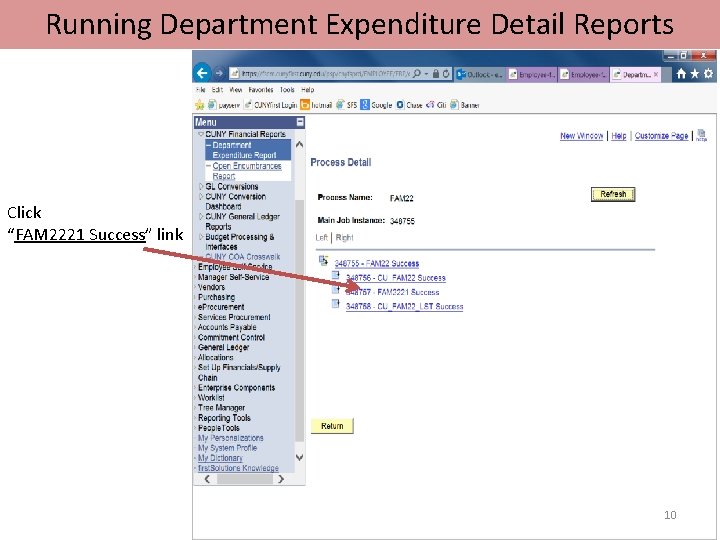Open the Accounts Payable menu item
Image resolution: width=720 pixels, height=540 pixels.
coord(227,327)
